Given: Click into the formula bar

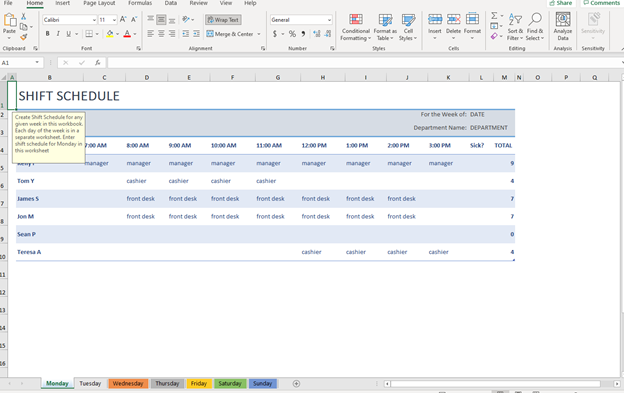Looking at the screenshot, I should tap(364, 62).
